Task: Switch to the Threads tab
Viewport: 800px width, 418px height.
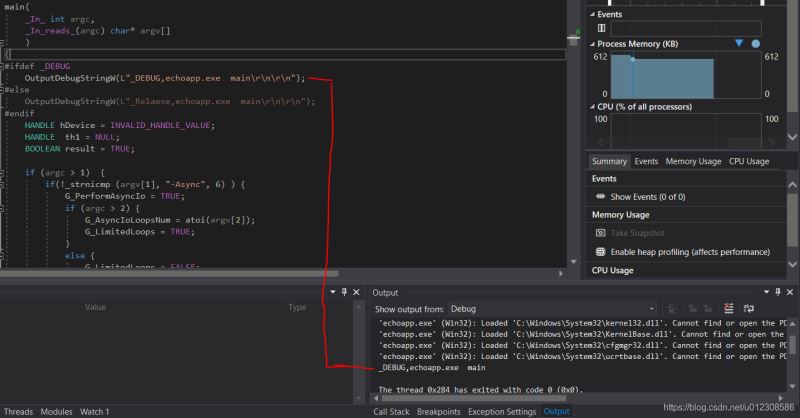Action: click(18, 411)
